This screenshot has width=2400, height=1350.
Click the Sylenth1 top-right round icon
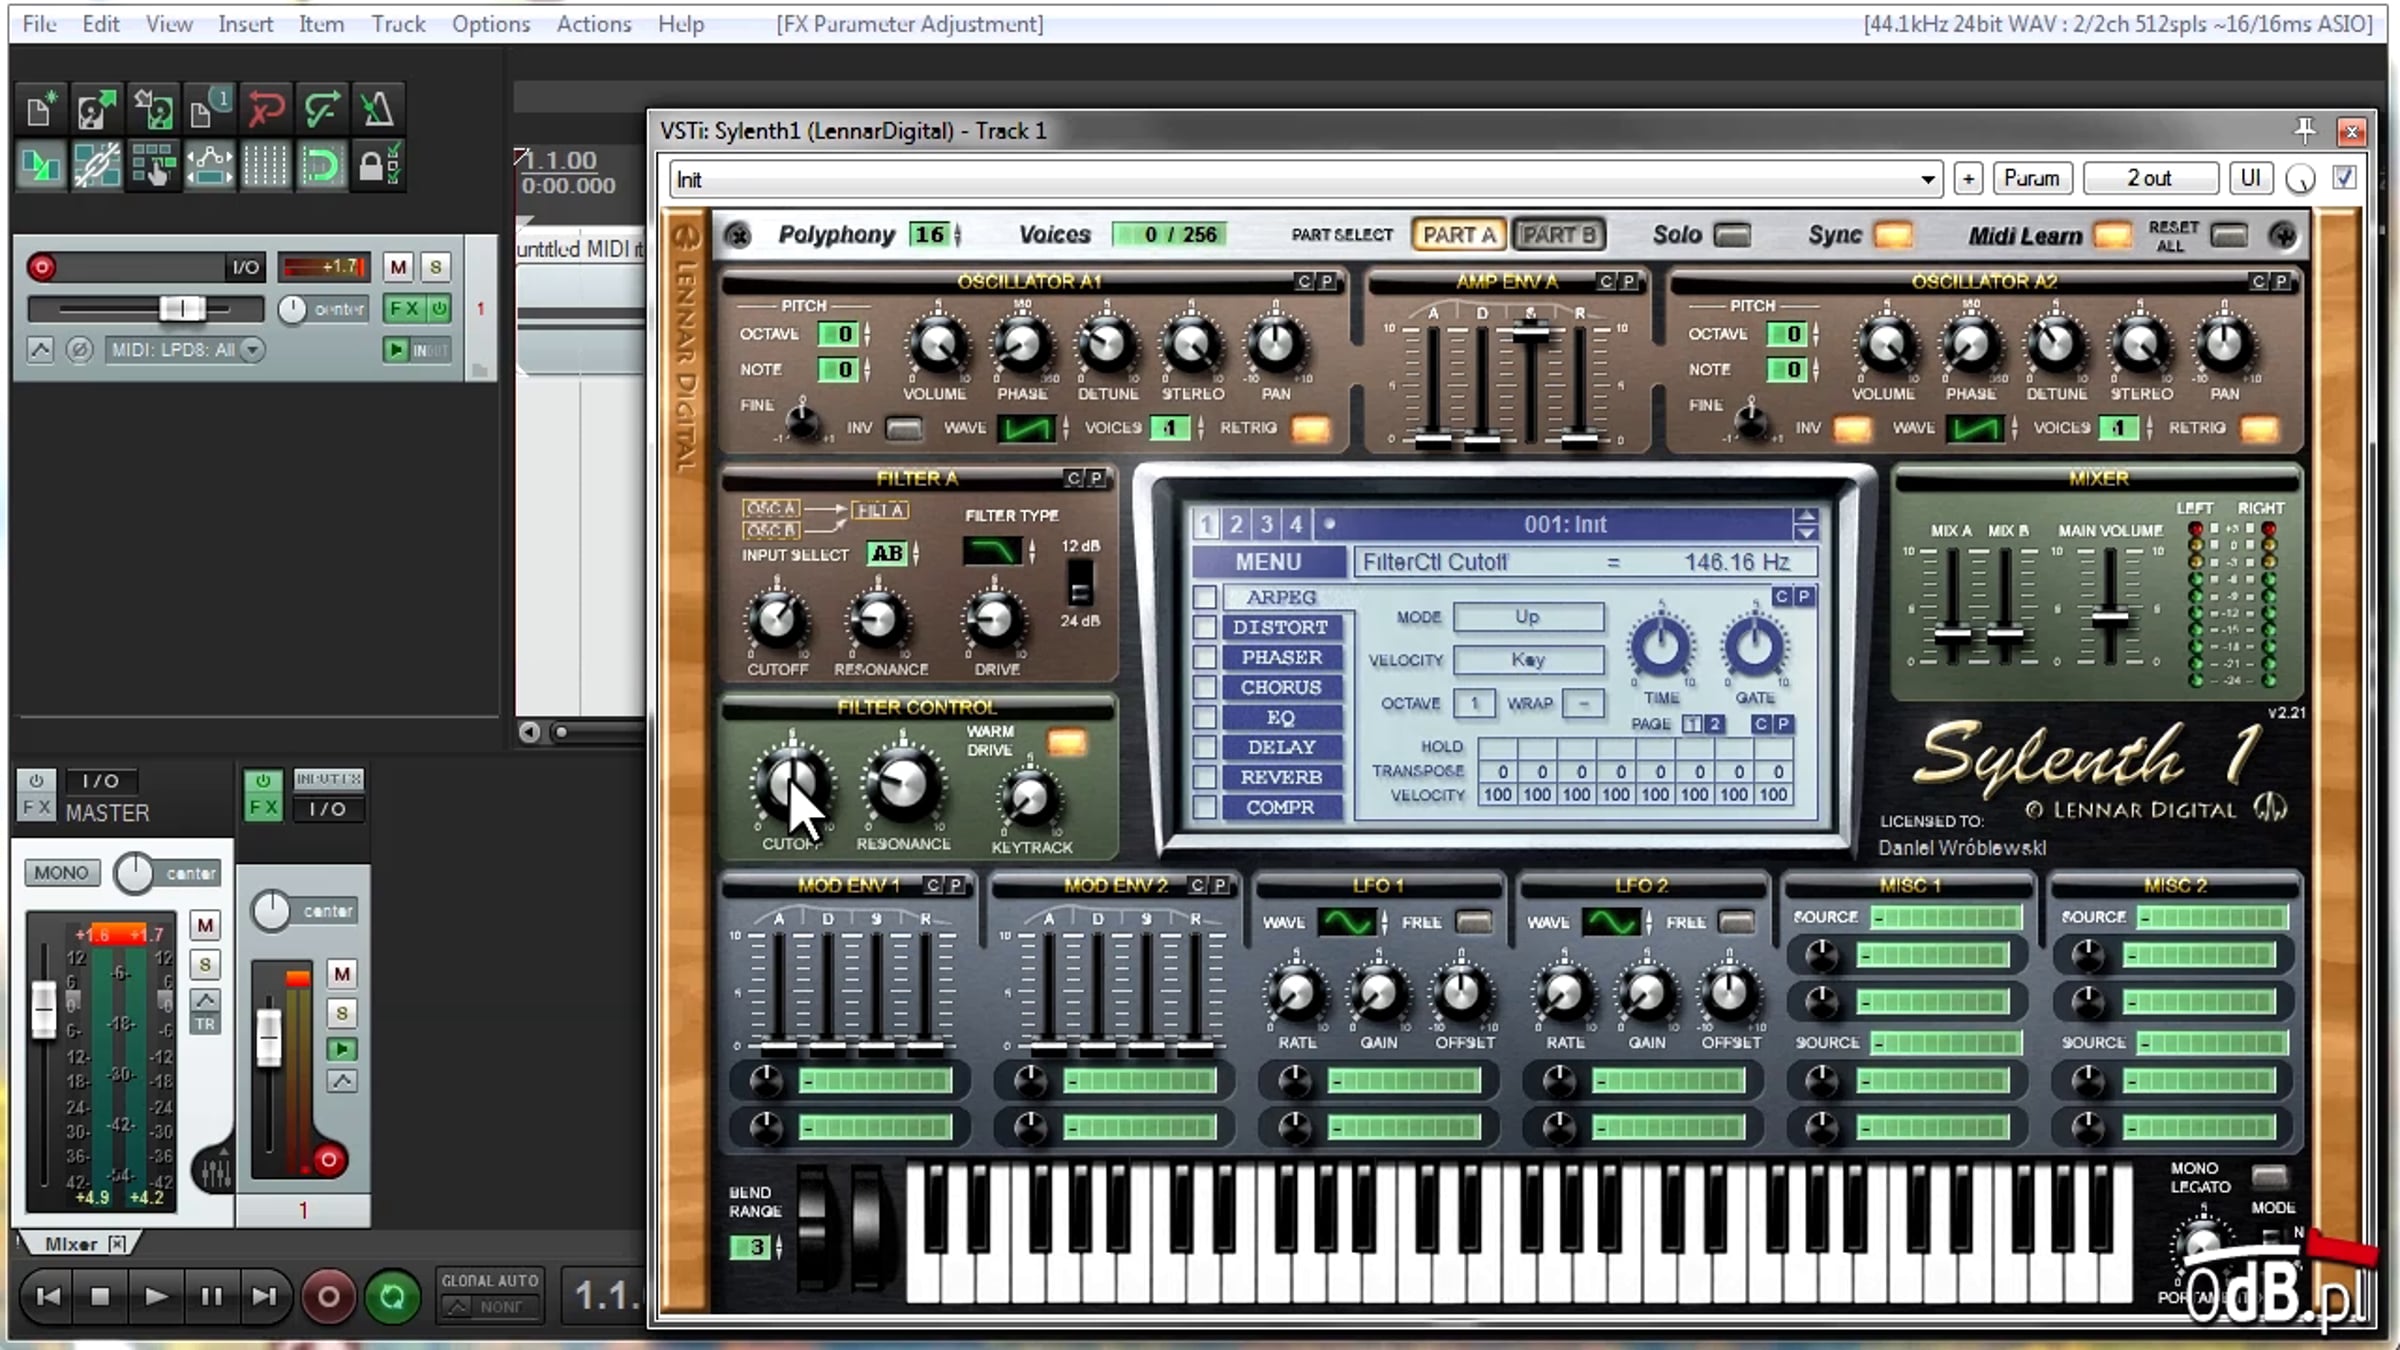(2282, 235)
